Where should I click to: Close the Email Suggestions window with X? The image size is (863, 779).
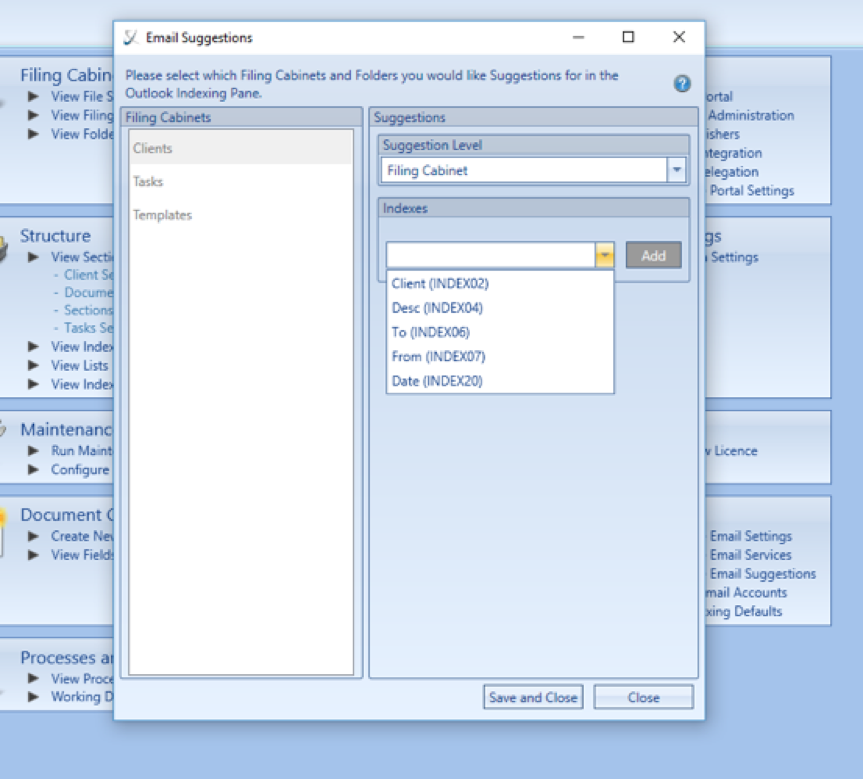click(679, 37)
